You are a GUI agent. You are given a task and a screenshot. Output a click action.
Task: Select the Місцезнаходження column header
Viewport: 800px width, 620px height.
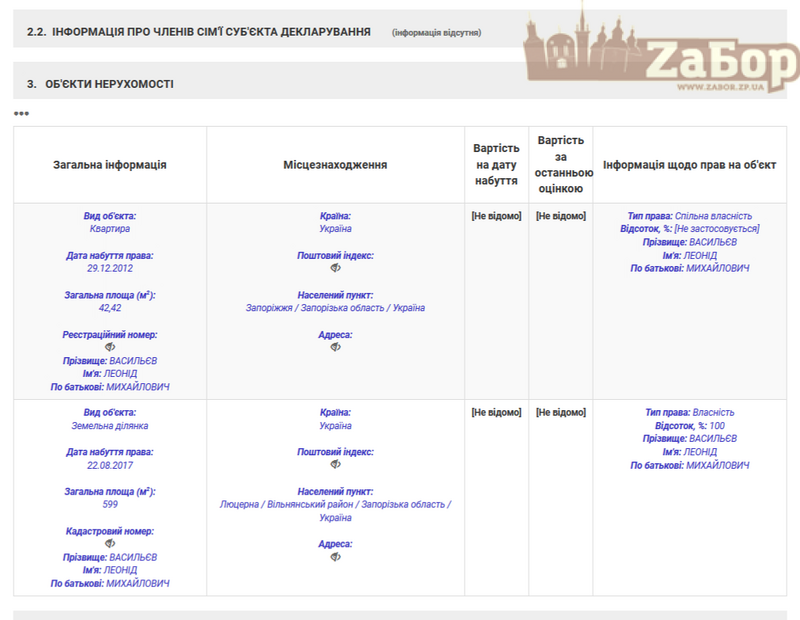pyautogui.click(x=335, y=165)
